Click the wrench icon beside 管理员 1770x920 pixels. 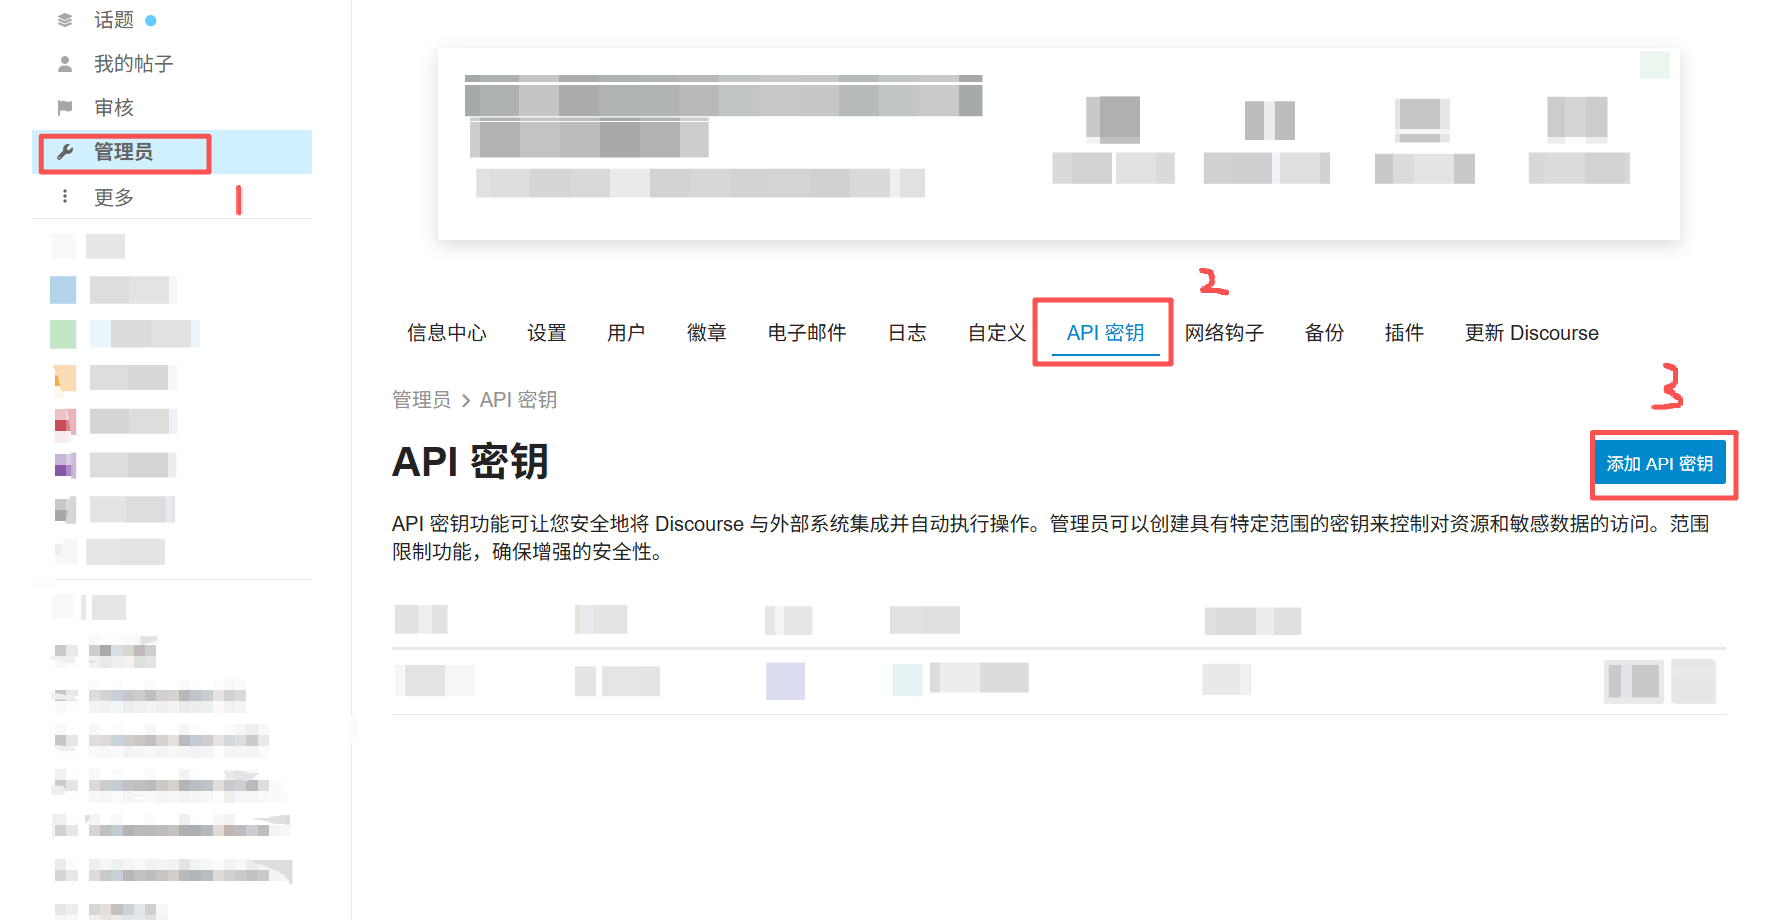tap(66, 152)
